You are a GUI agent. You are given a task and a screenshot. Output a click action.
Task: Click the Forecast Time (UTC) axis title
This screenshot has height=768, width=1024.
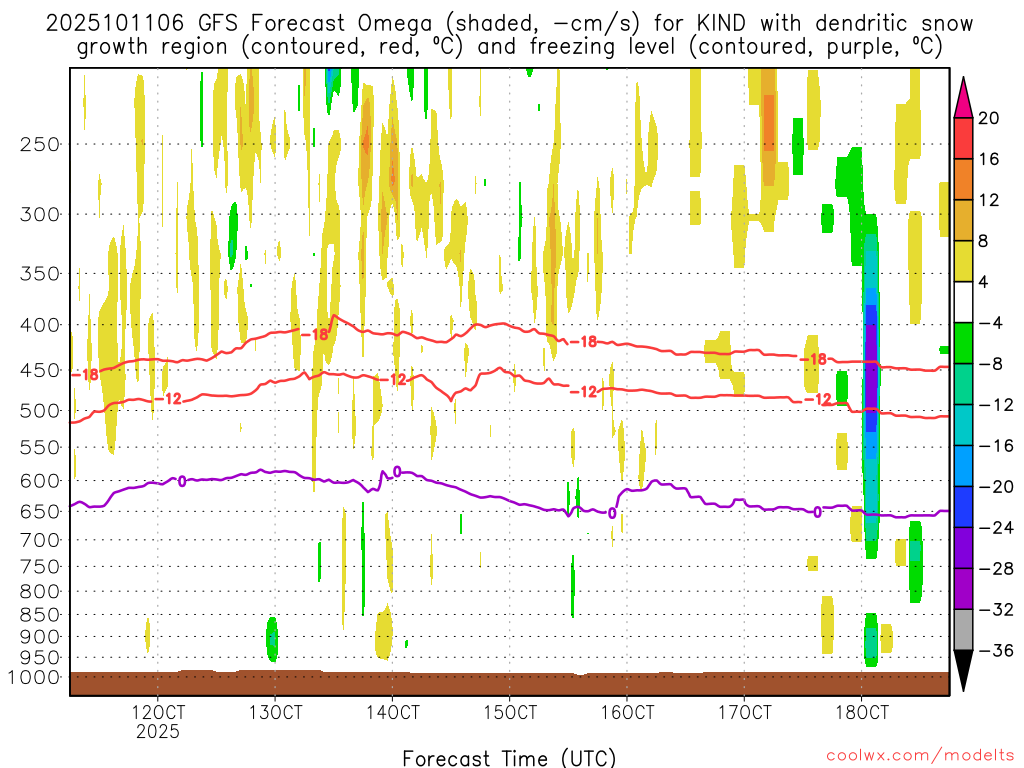coord(509,758)
